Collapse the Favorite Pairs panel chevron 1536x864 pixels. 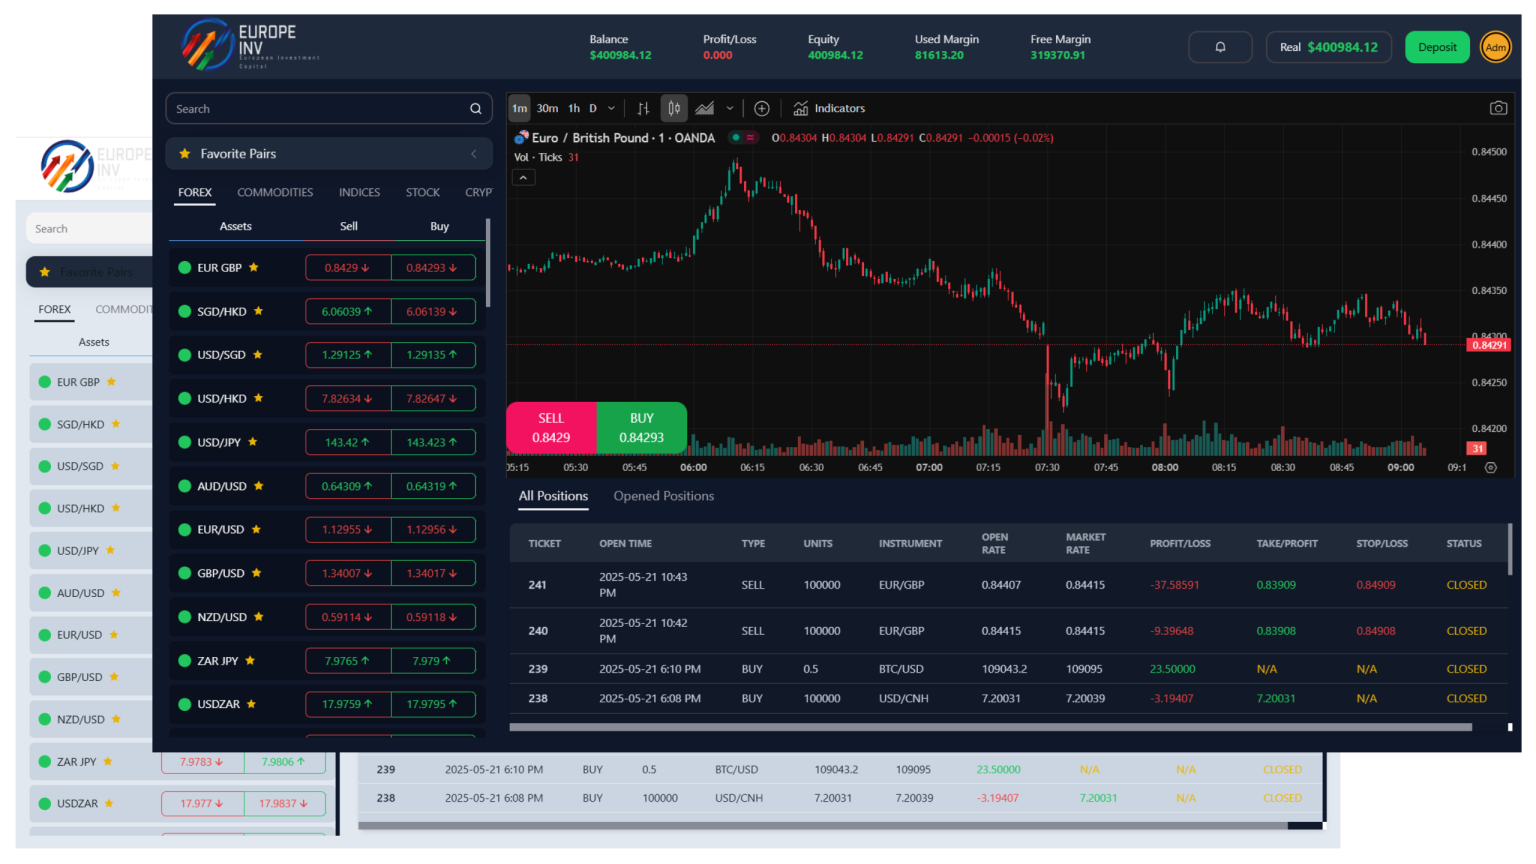[x=474, y=154]
